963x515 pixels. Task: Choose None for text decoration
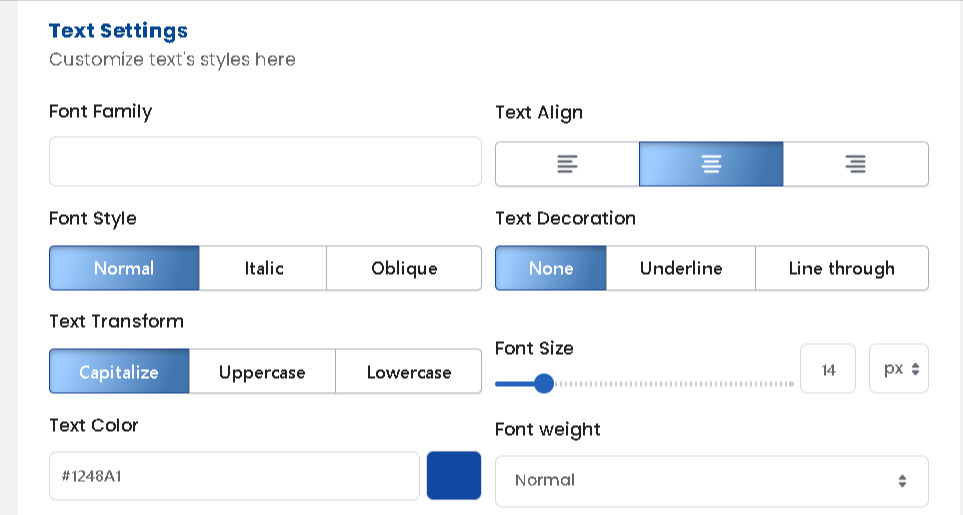[x=551, y=268]
